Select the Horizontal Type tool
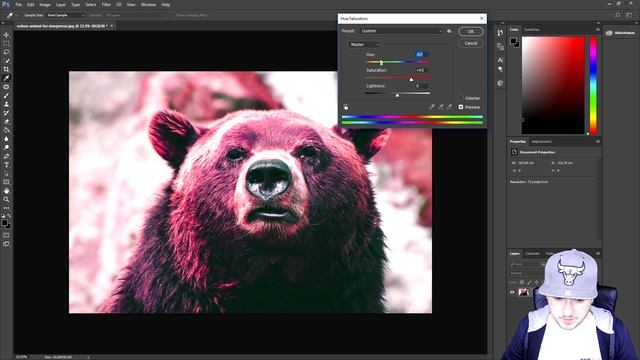 pyautogui.click(x=6, y=164)
